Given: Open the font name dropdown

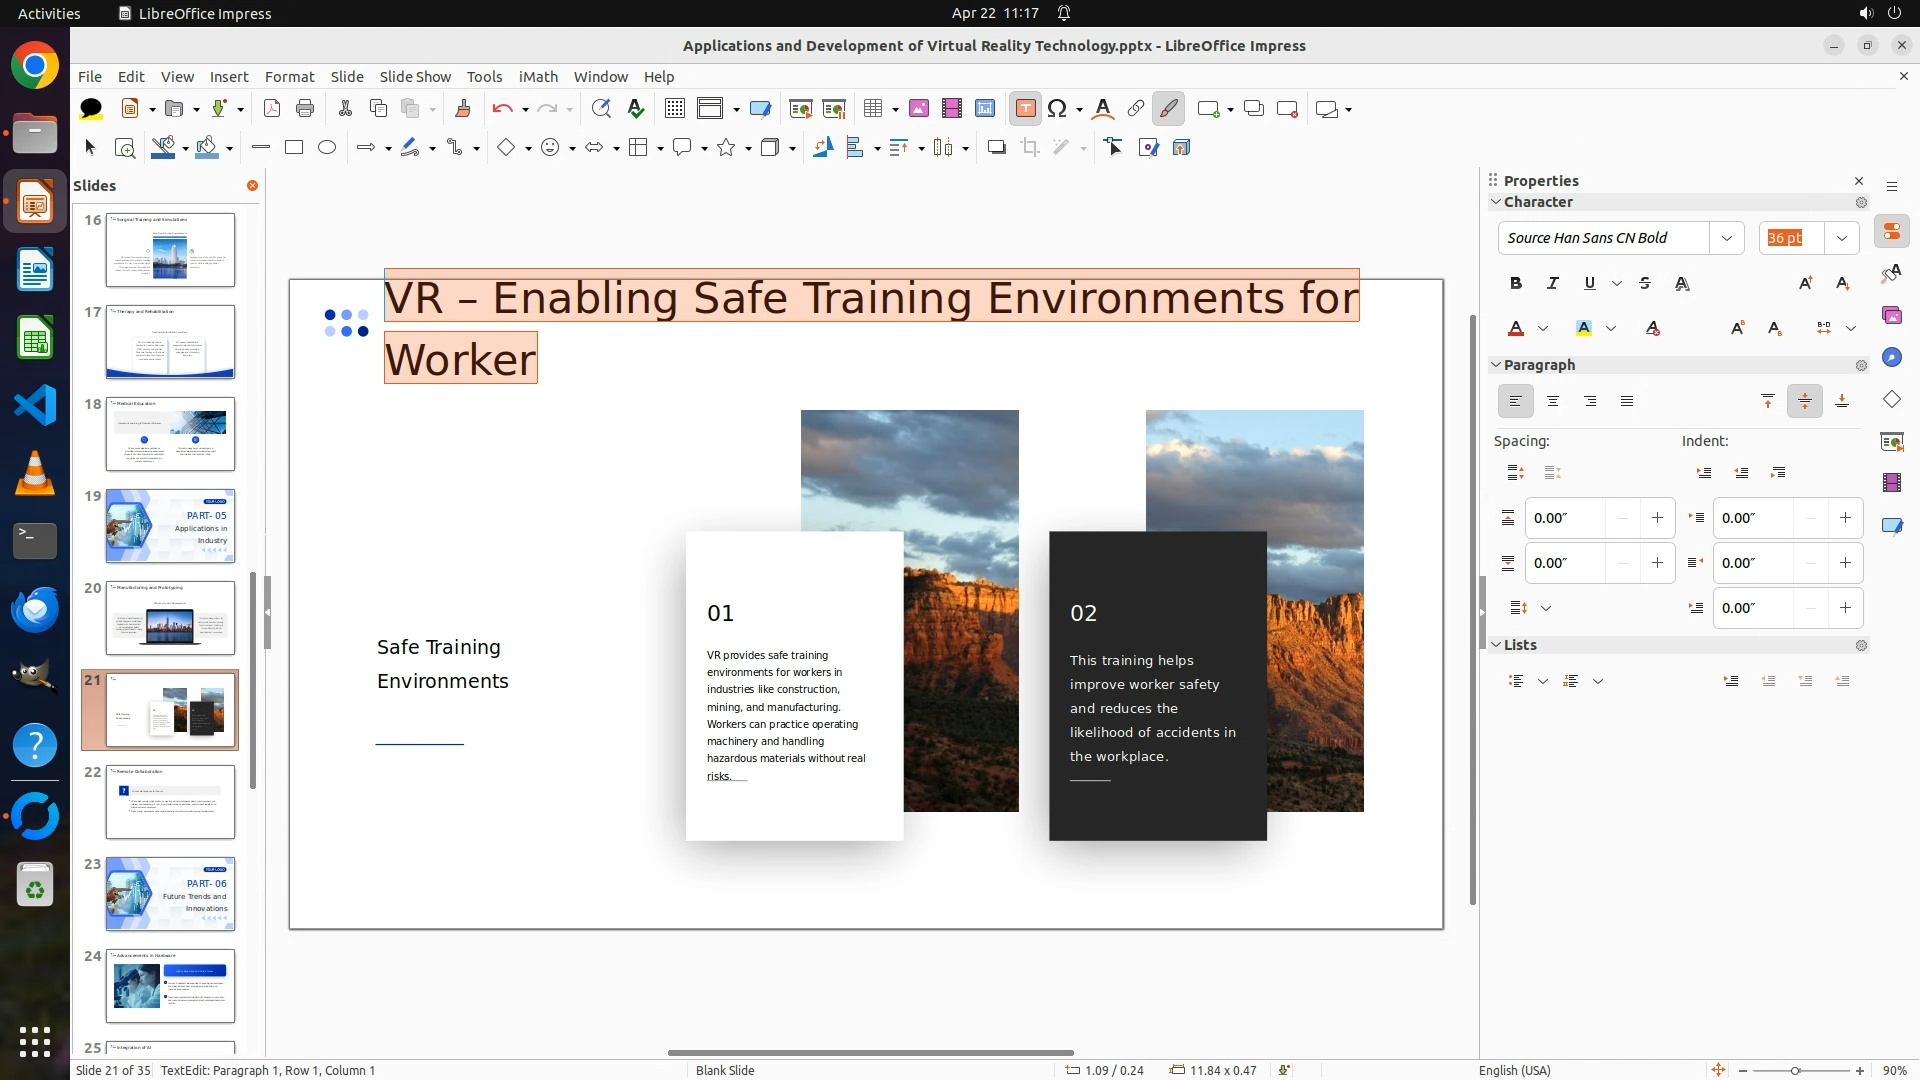Looking at the screenshot, I should (x=1727, y=238).
